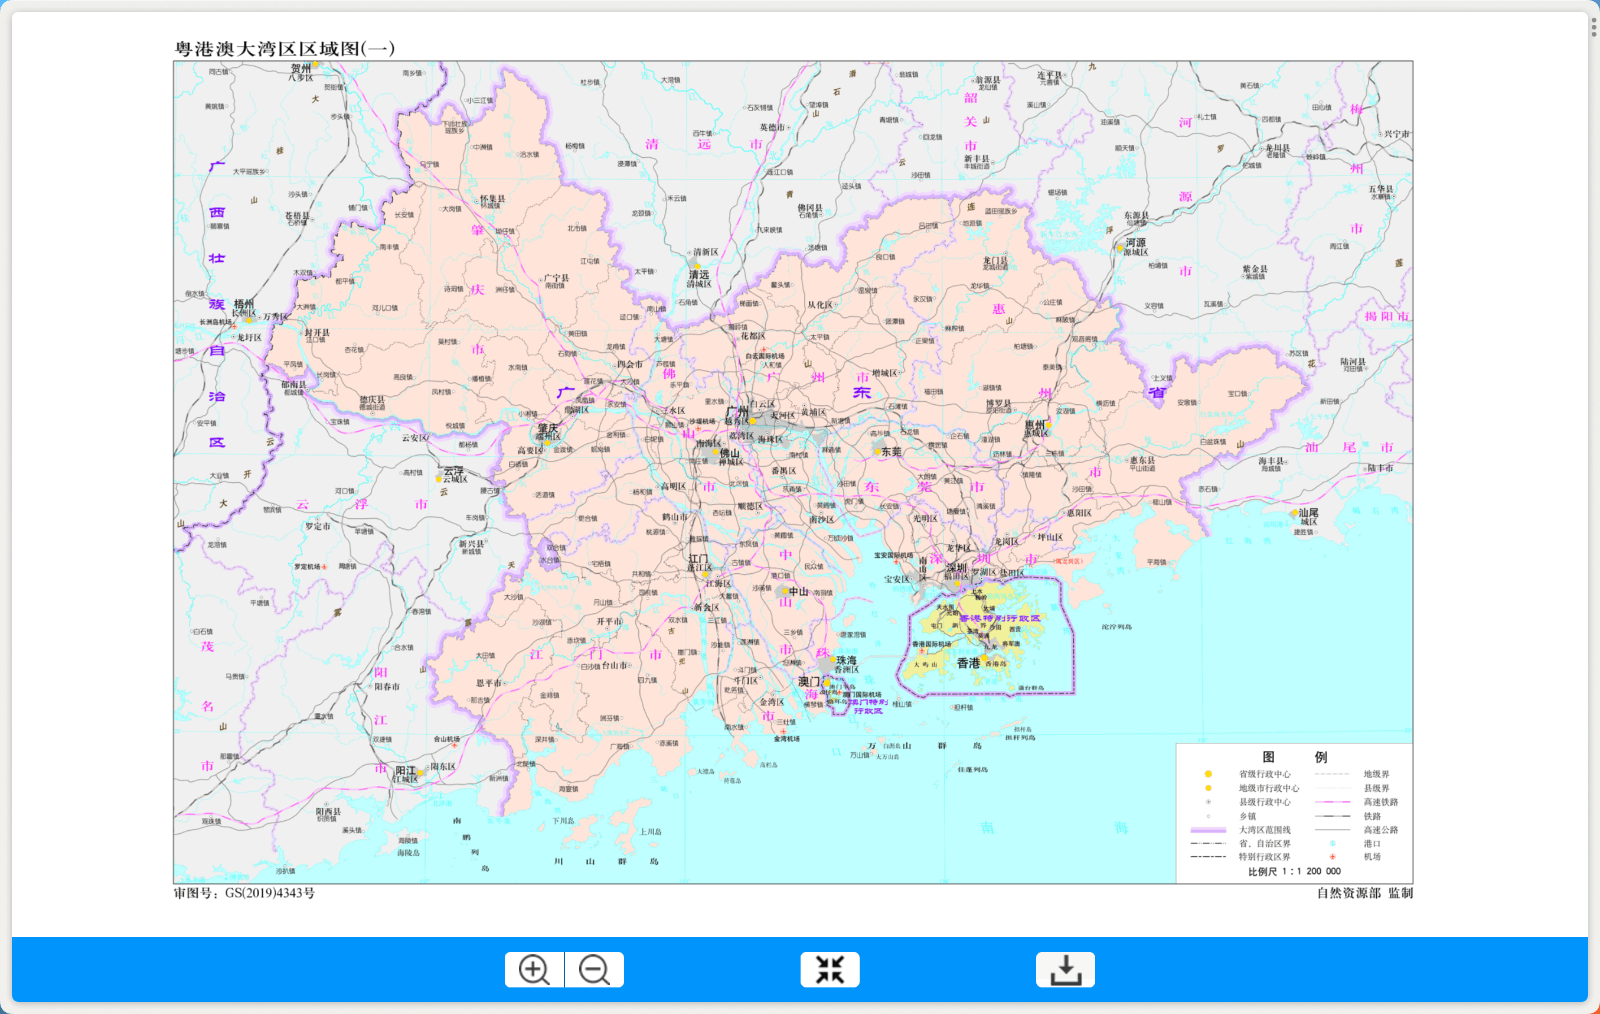Click the 香港国际机场 airport marker on the map
This screenshot has height=1014, width=1600.
pos(922,651)
